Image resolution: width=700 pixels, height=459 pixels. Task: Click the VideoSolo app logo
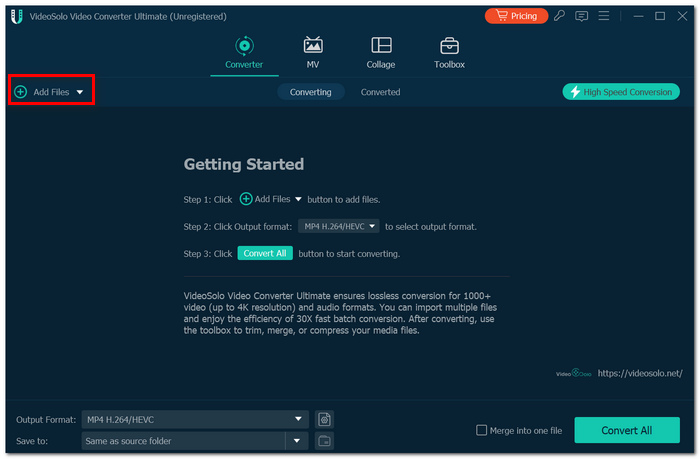(17, 17)
